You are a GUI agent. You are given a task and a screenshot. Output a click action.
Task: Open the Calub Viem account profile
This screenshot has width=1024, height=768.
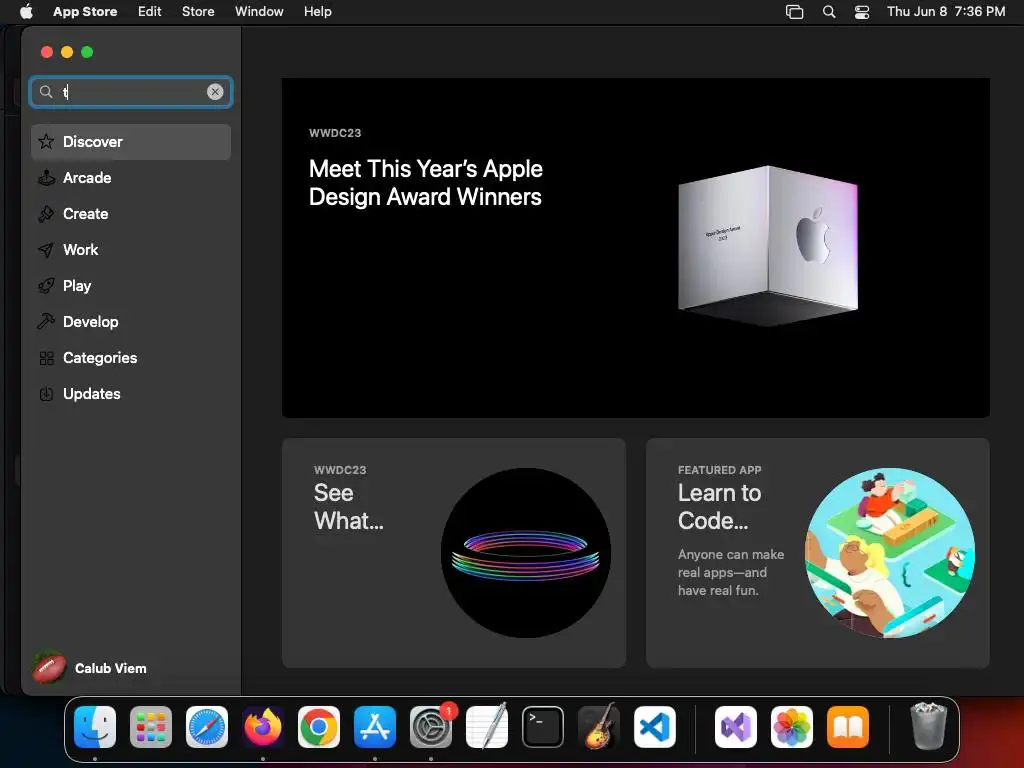click(x=90, y=668)
